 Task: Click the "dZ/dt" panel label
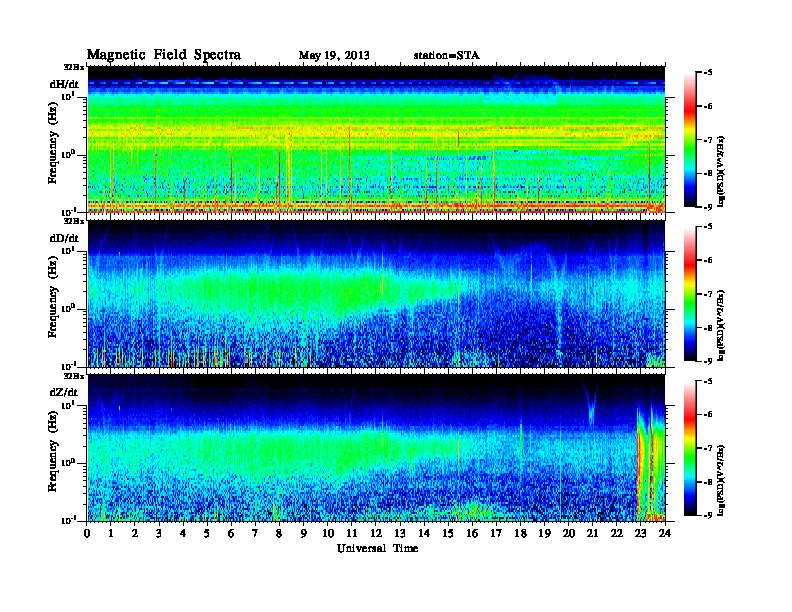coord(64,392)
